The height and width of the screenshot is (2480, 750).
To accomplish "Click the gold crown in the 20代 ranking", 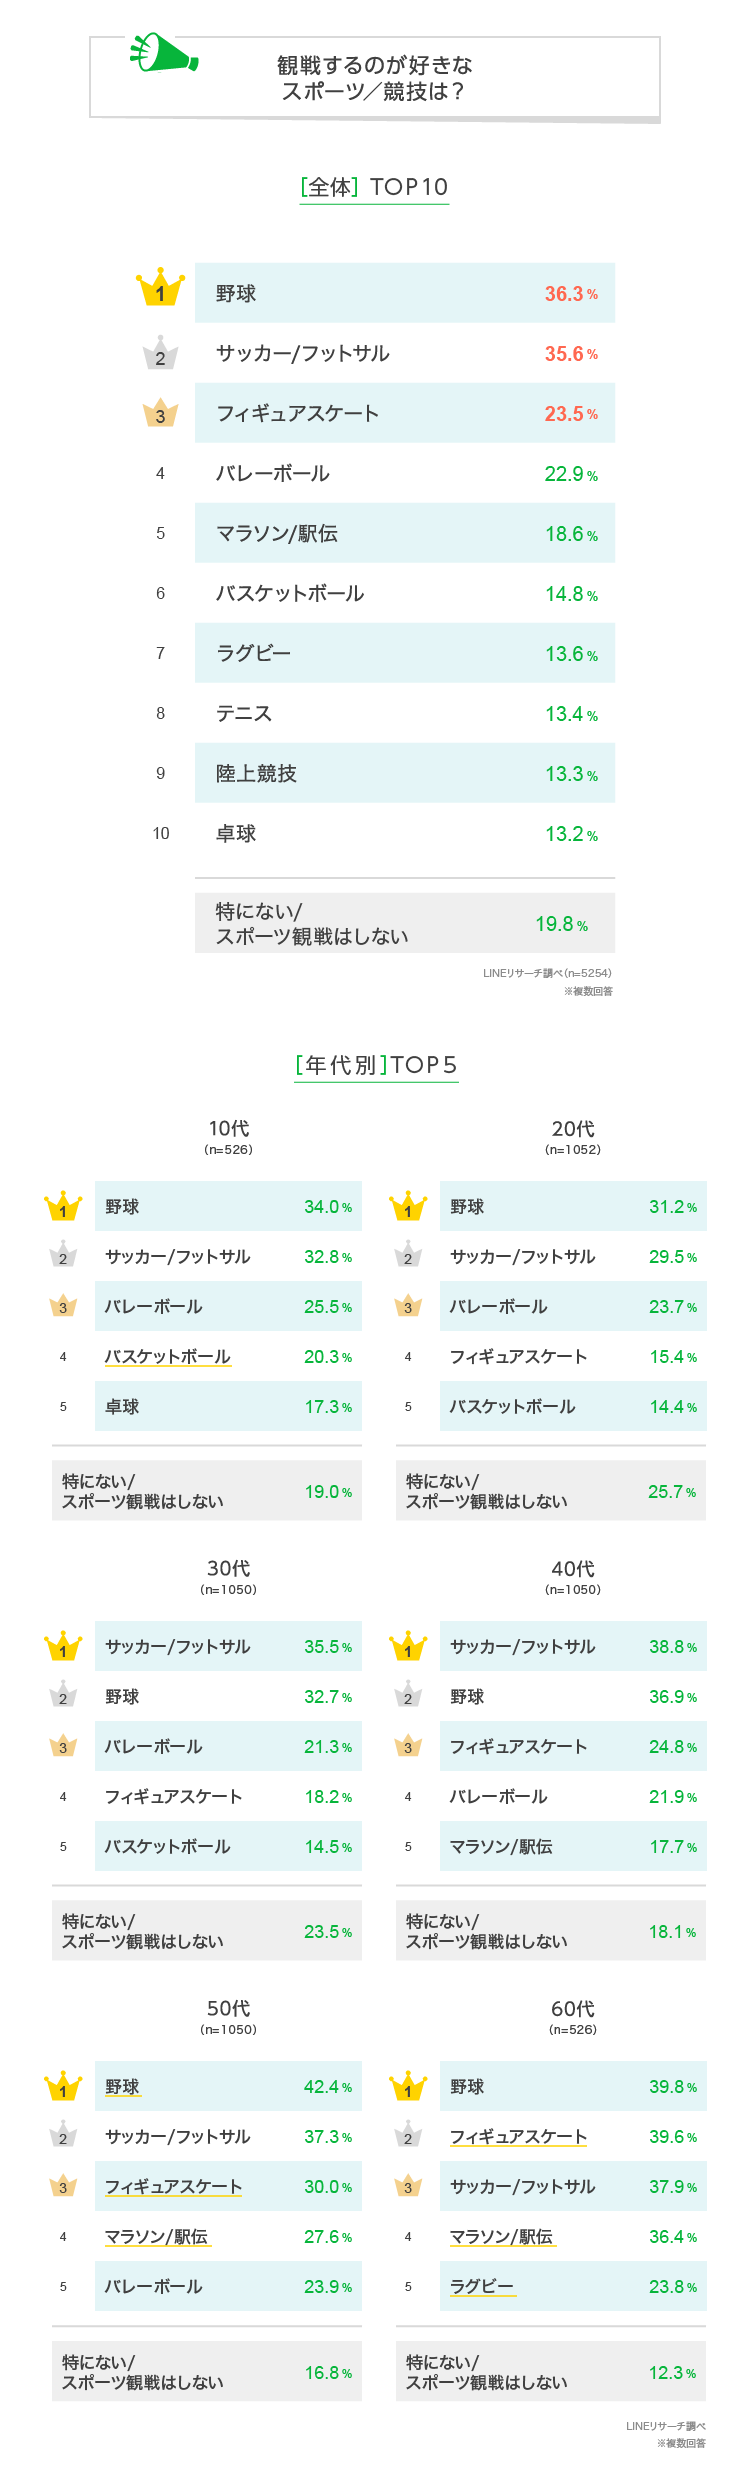I will (x=408, y=1207).
